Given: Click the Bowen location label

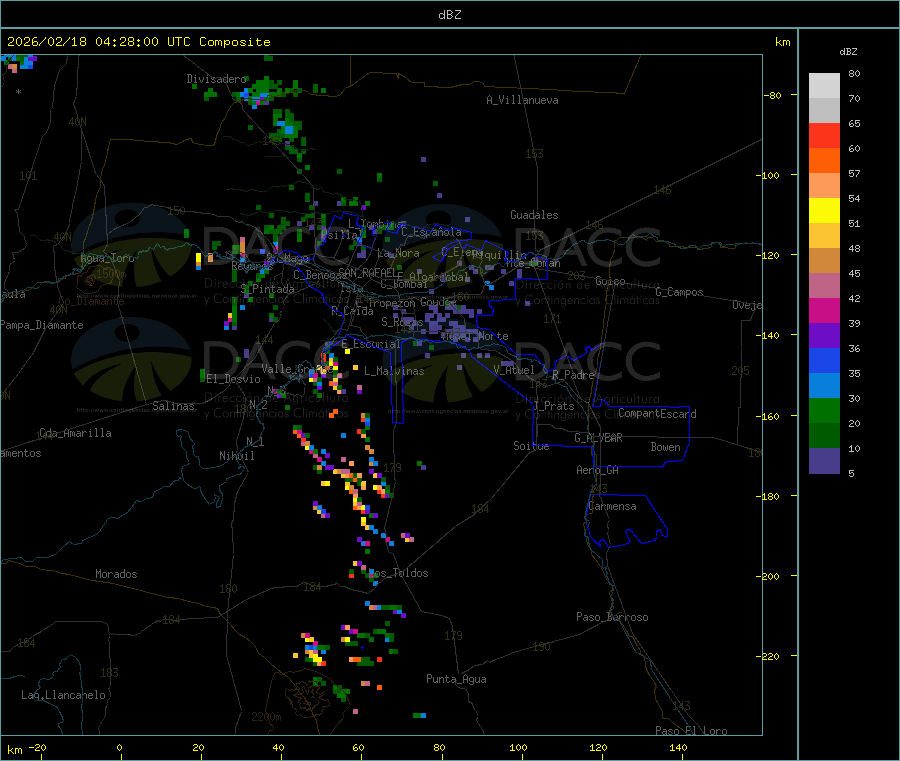Looking at the screenshot, I should pos(666,447).
